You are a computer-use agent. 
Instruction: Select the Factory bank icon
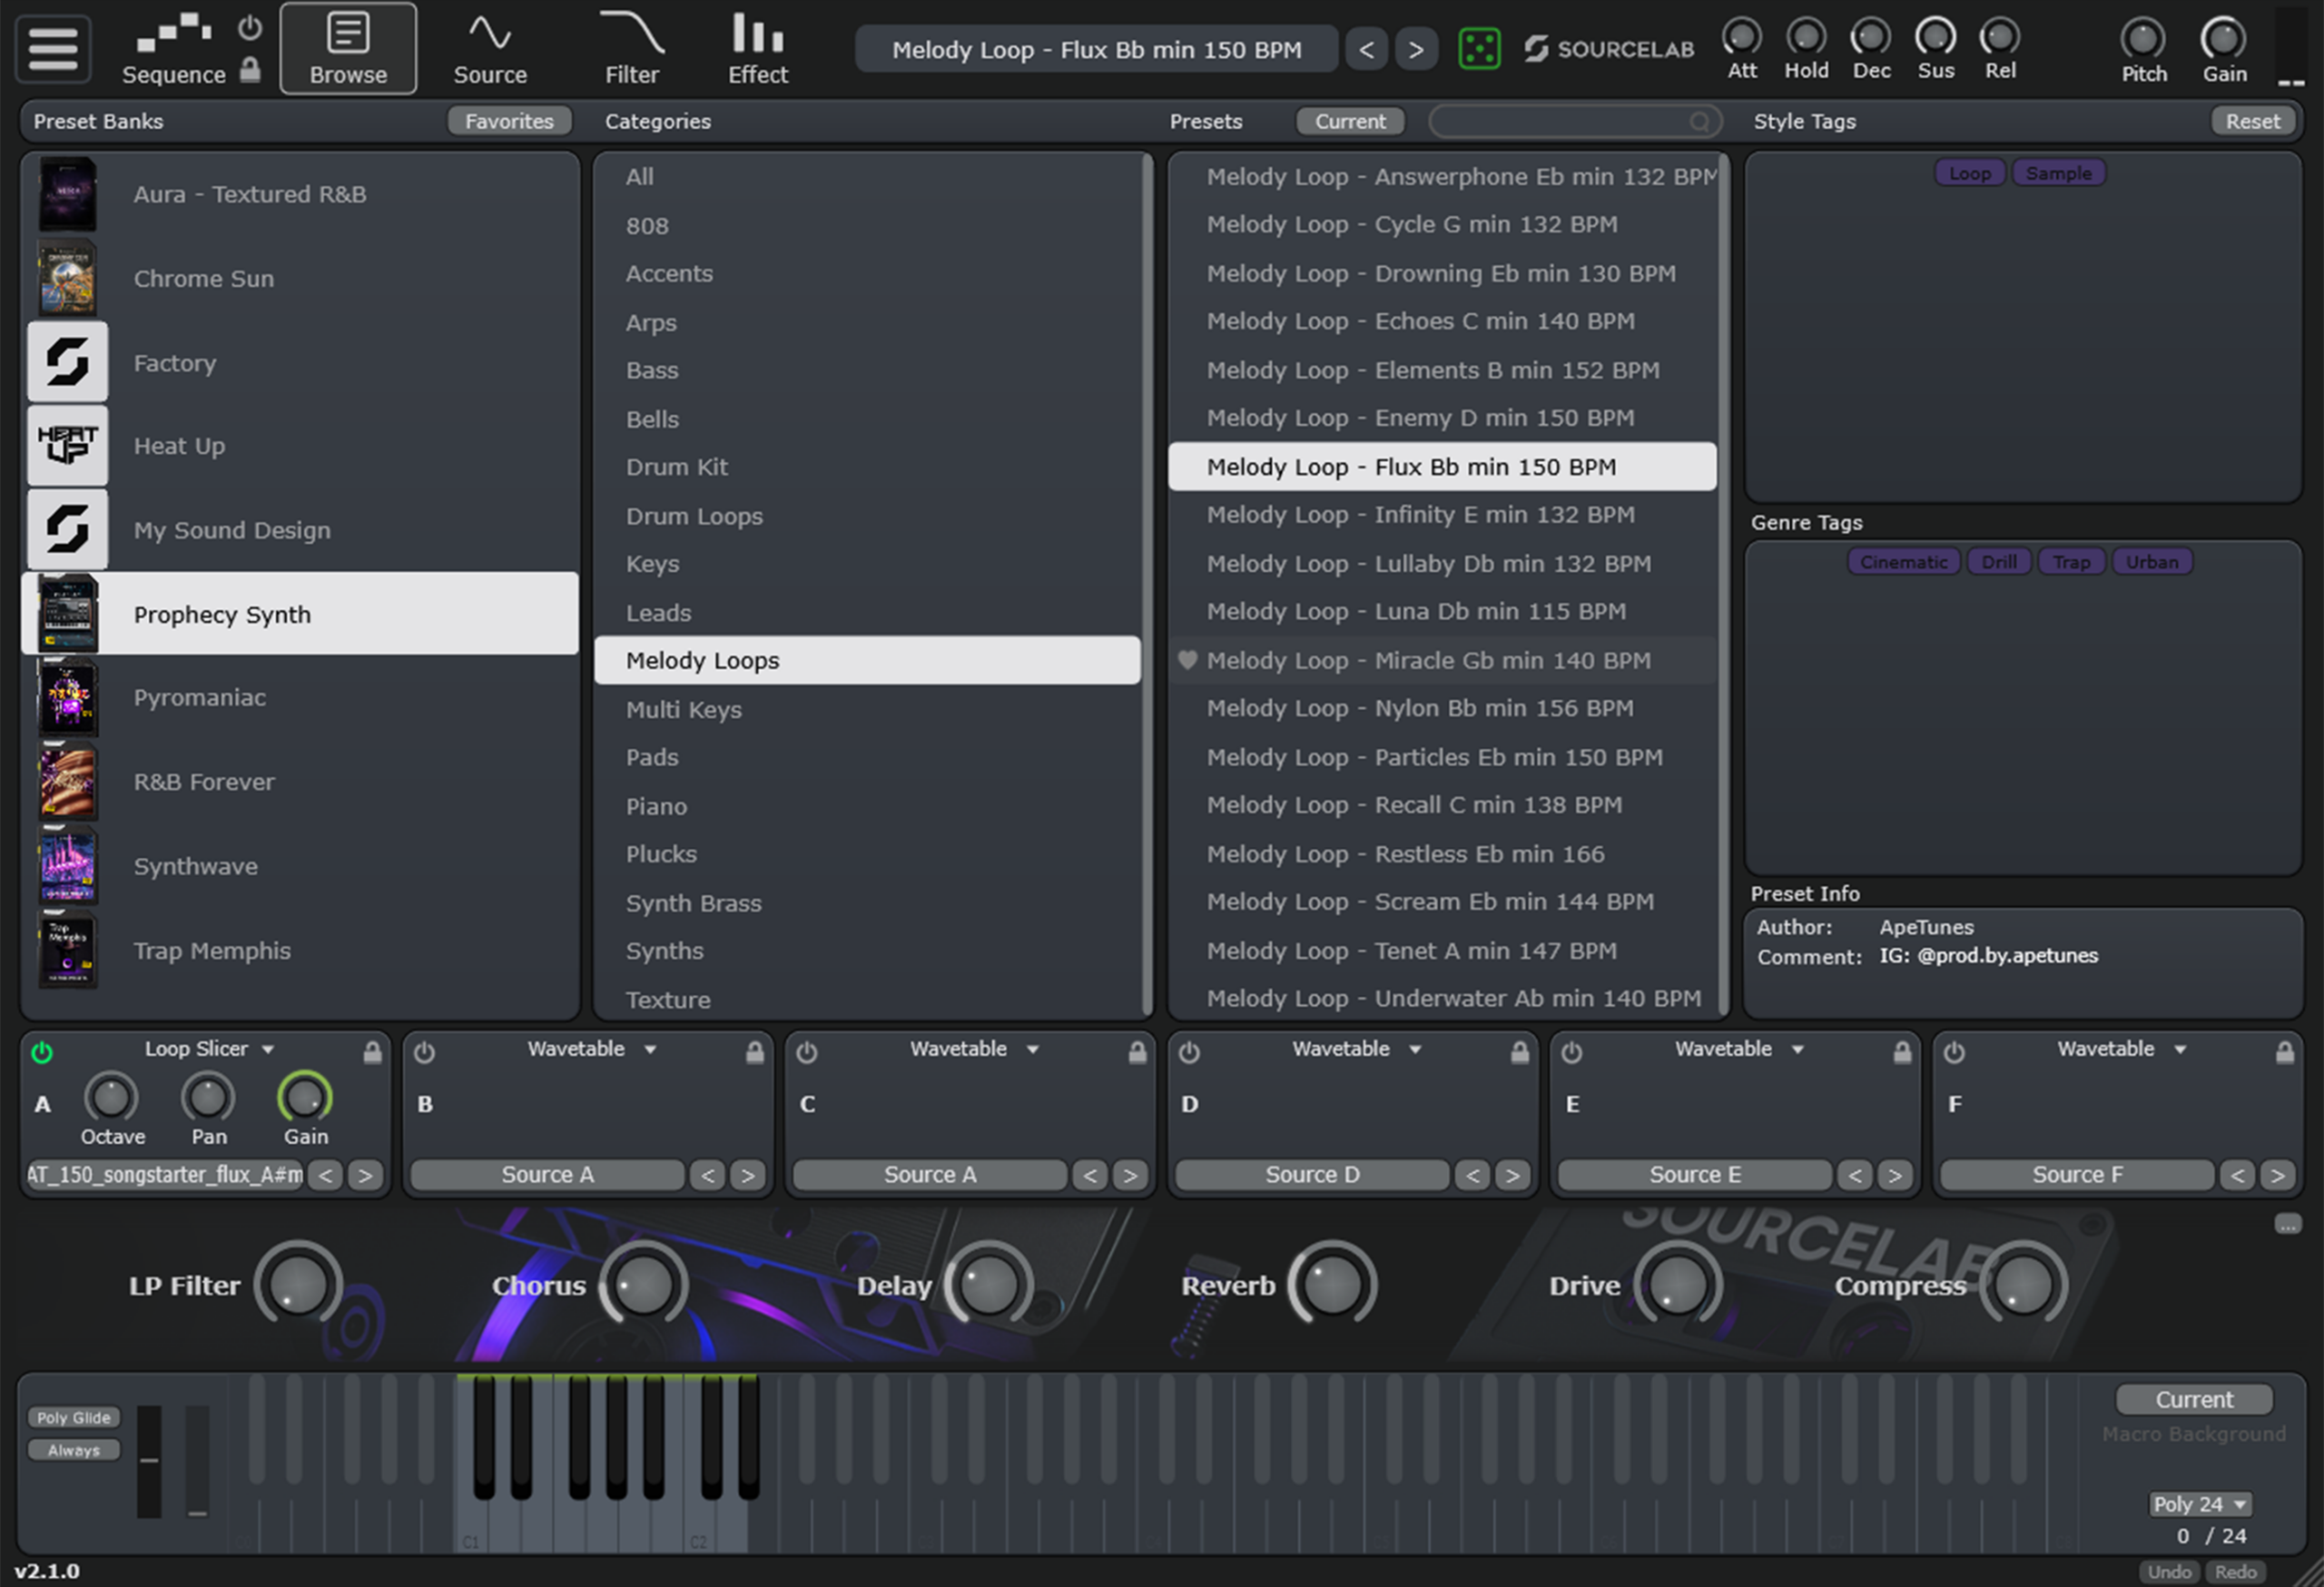(x=68, y=362)
